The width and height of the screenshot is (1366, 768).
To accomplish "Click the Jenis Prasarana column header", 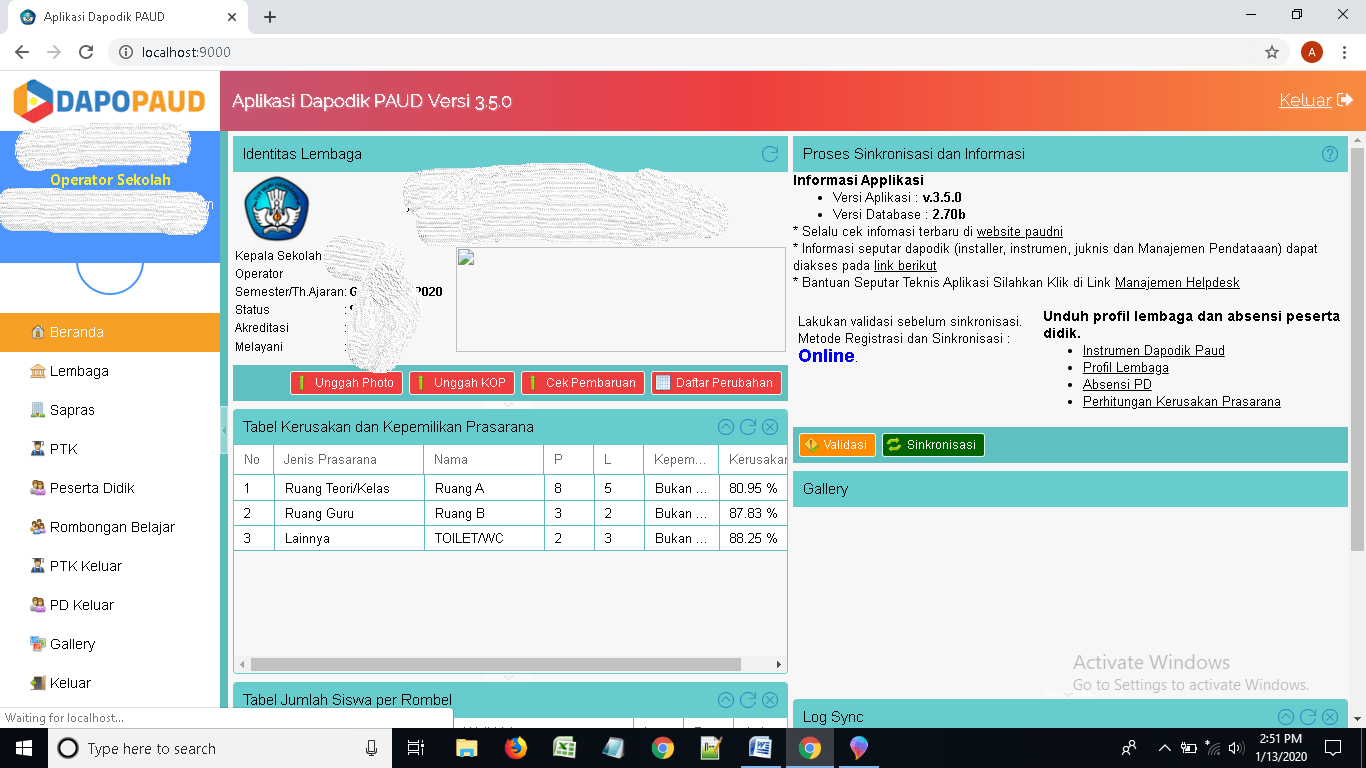I will (349, 460).
